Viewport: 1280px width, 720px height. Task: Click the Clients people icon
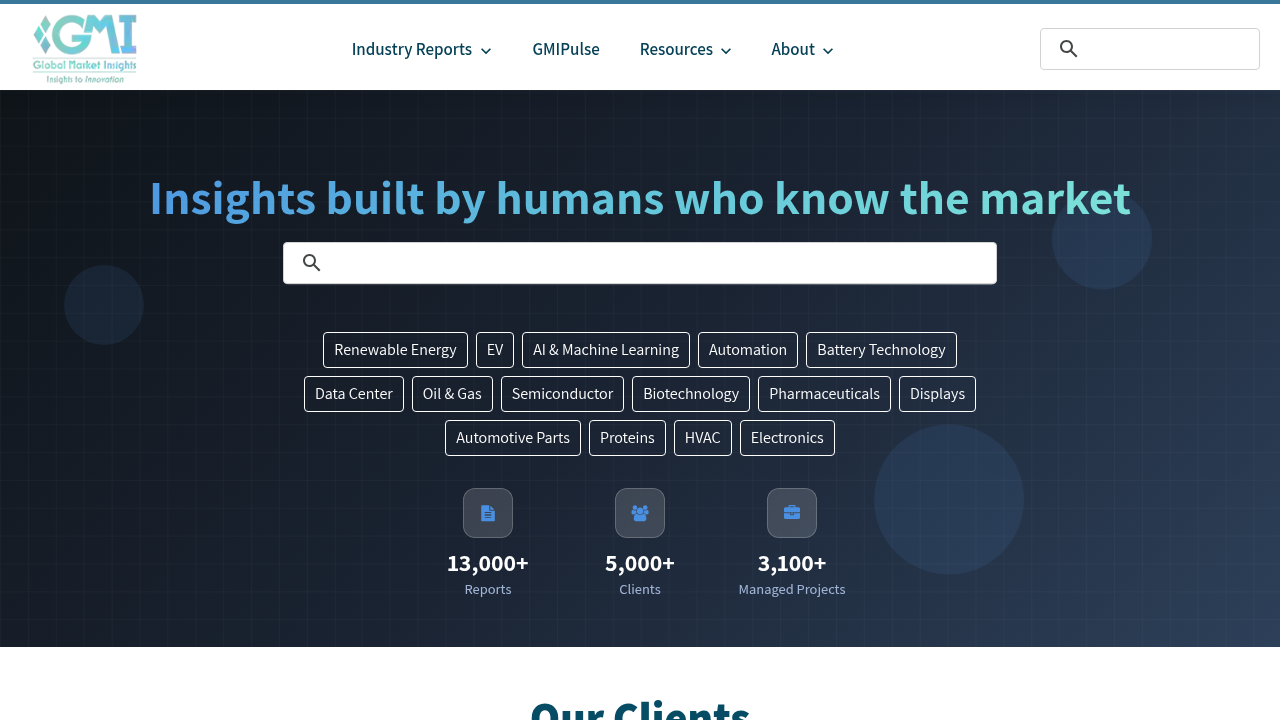pyautogui.click(x=640, y=513)
